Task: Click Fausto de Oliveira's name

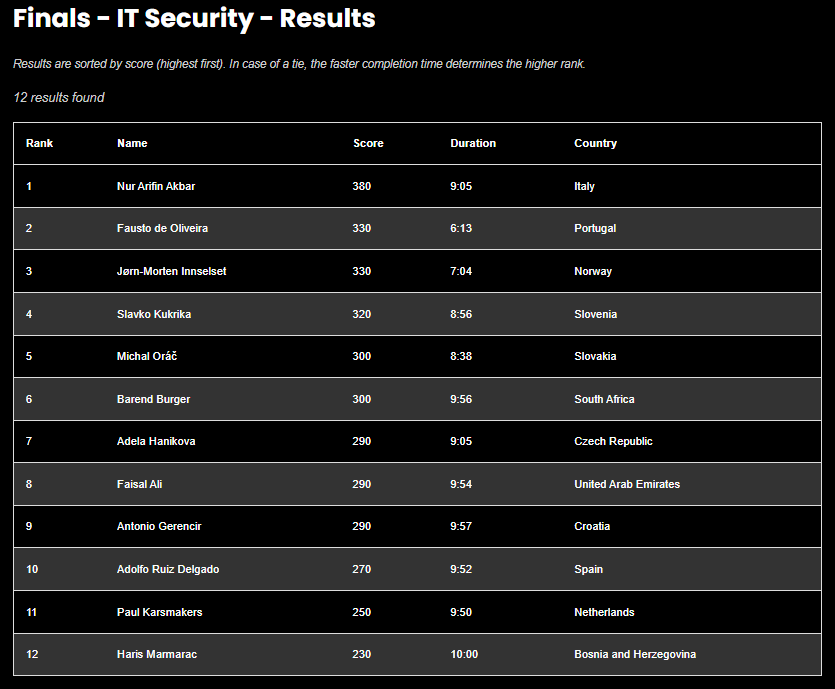Action: 162,228
